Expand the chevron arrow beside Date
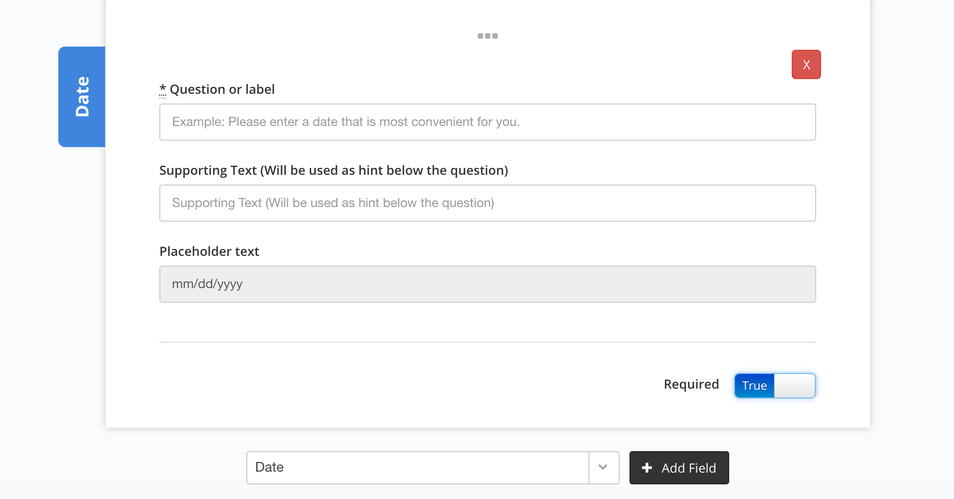 603,467
